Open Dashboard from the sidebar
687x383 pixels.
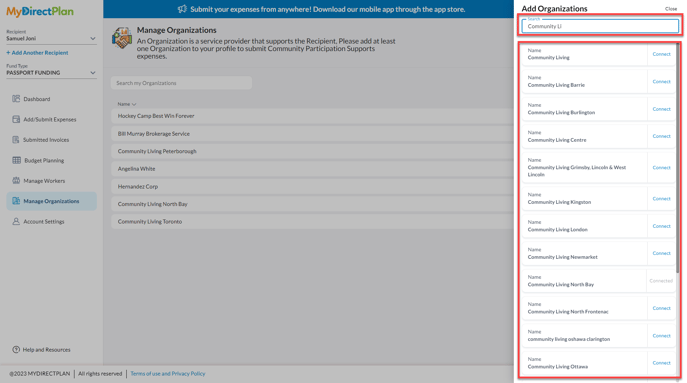click(37, 99)
